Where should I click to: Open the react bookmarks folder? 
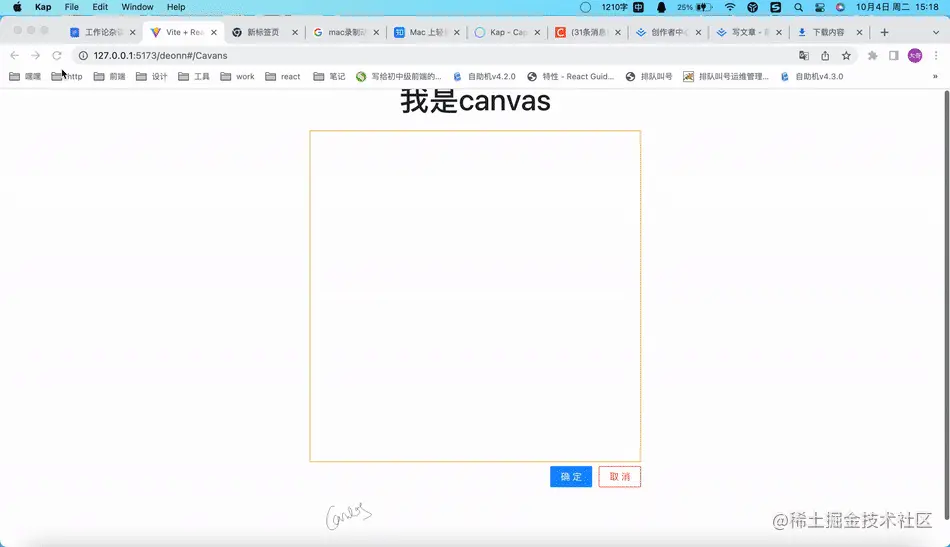click(x=283, y=76)
